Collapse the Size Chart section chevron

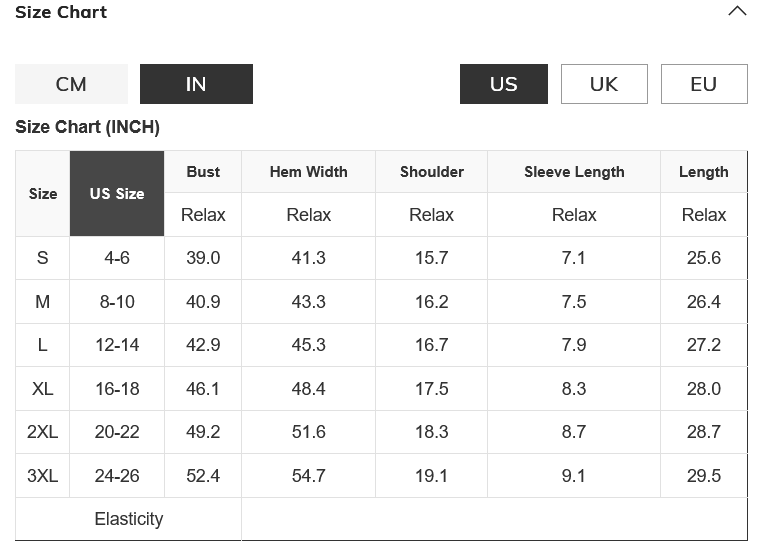coord(737,12)
